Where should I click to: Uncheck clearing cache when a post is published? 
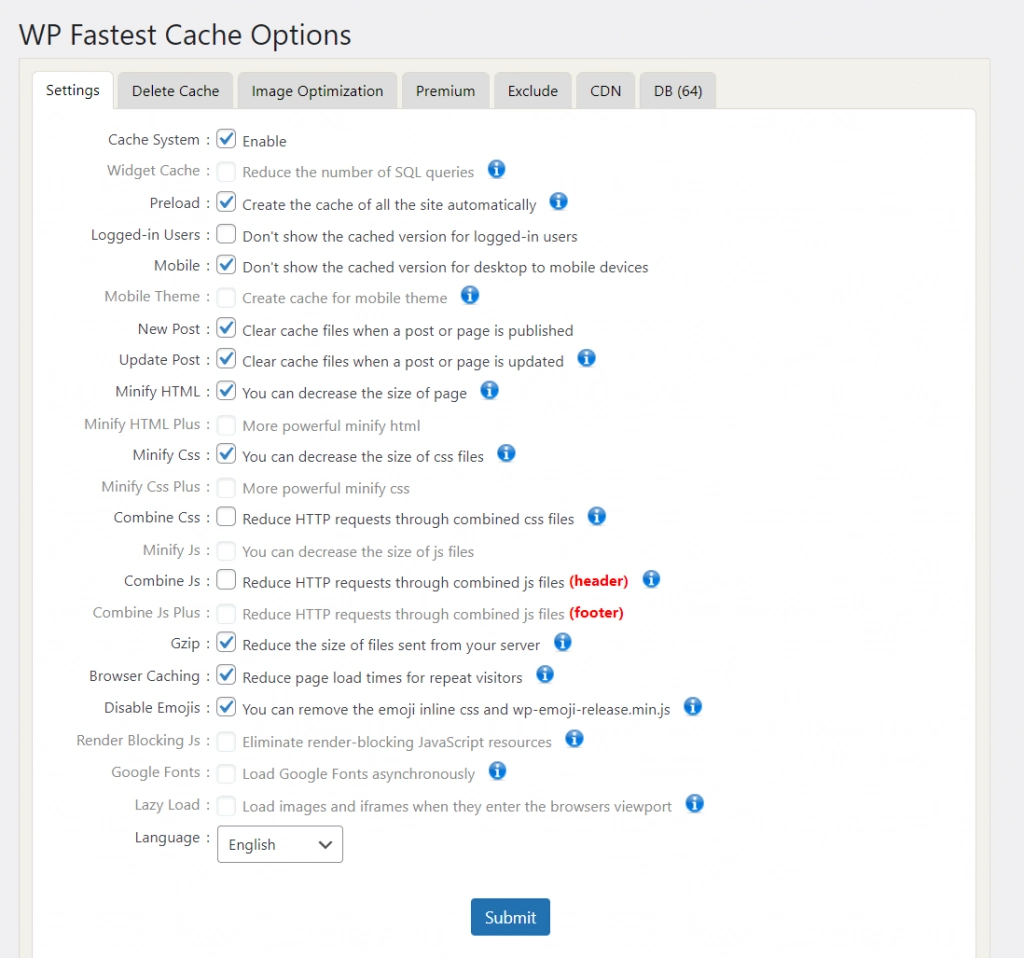pyautogui.click(x=226, y=328)
